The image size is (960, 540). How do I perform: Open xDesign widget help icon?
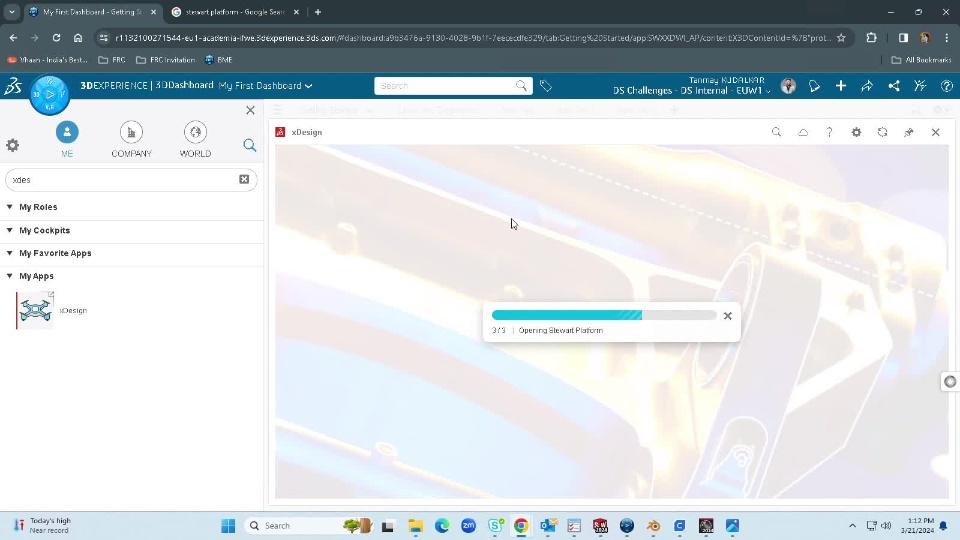point(829,132)
